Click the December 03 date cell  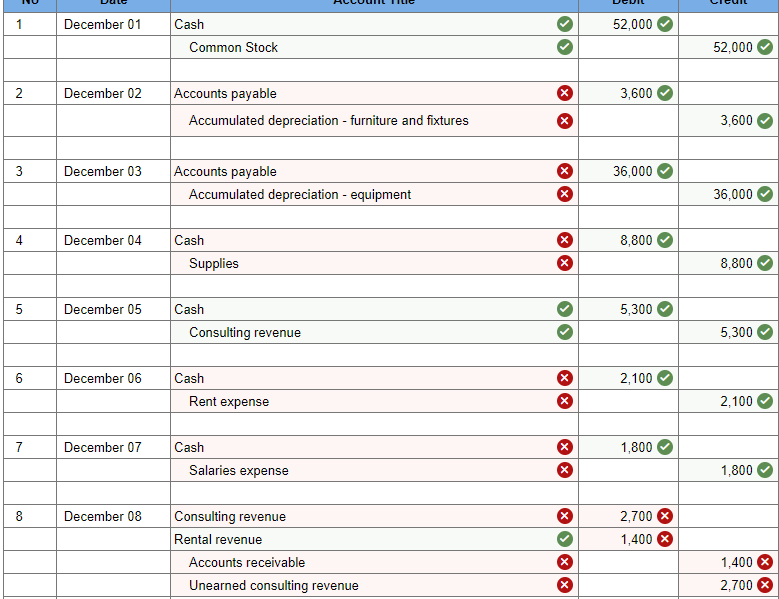113,171
